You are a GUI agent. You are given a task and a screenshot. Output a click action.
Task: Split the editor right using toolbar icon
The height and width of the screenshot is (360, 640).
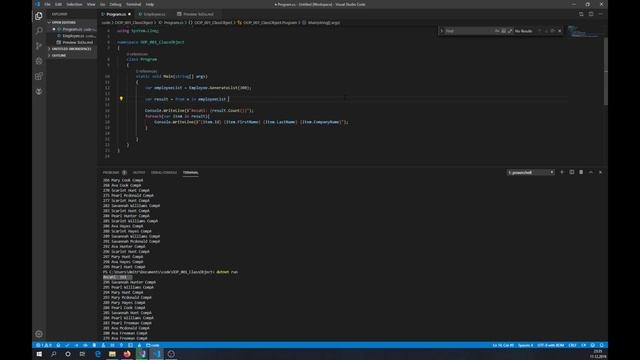coord(591,14)
